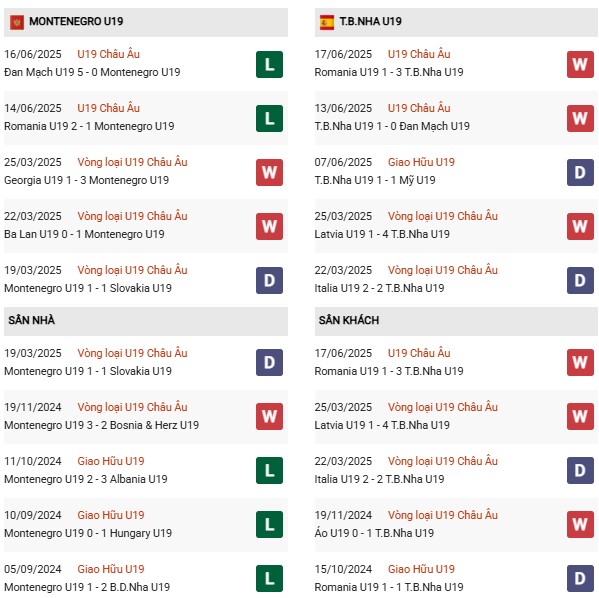This screenshot has width=599, height=598.
Task: Select the T.B.NHA U19 header
Action: coord(456,22)
